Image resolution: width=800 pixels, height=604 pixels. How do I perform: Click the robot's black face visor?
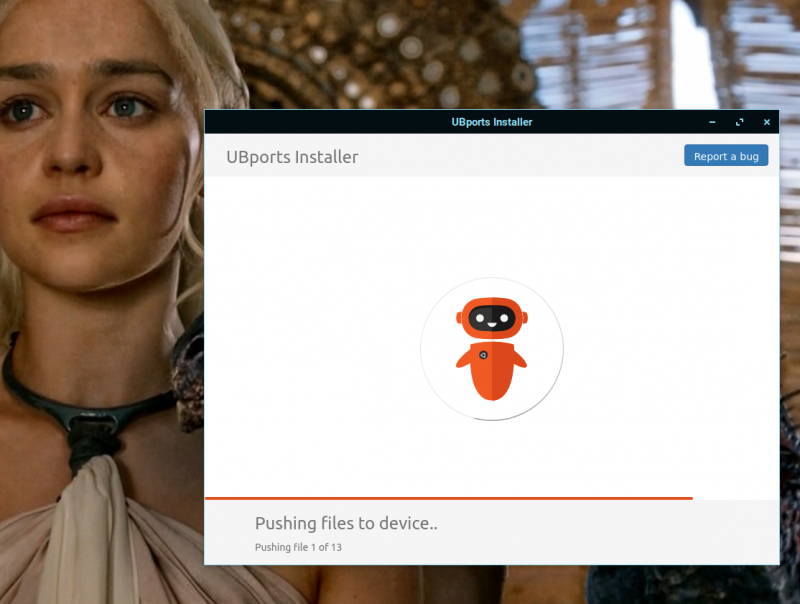492,319
